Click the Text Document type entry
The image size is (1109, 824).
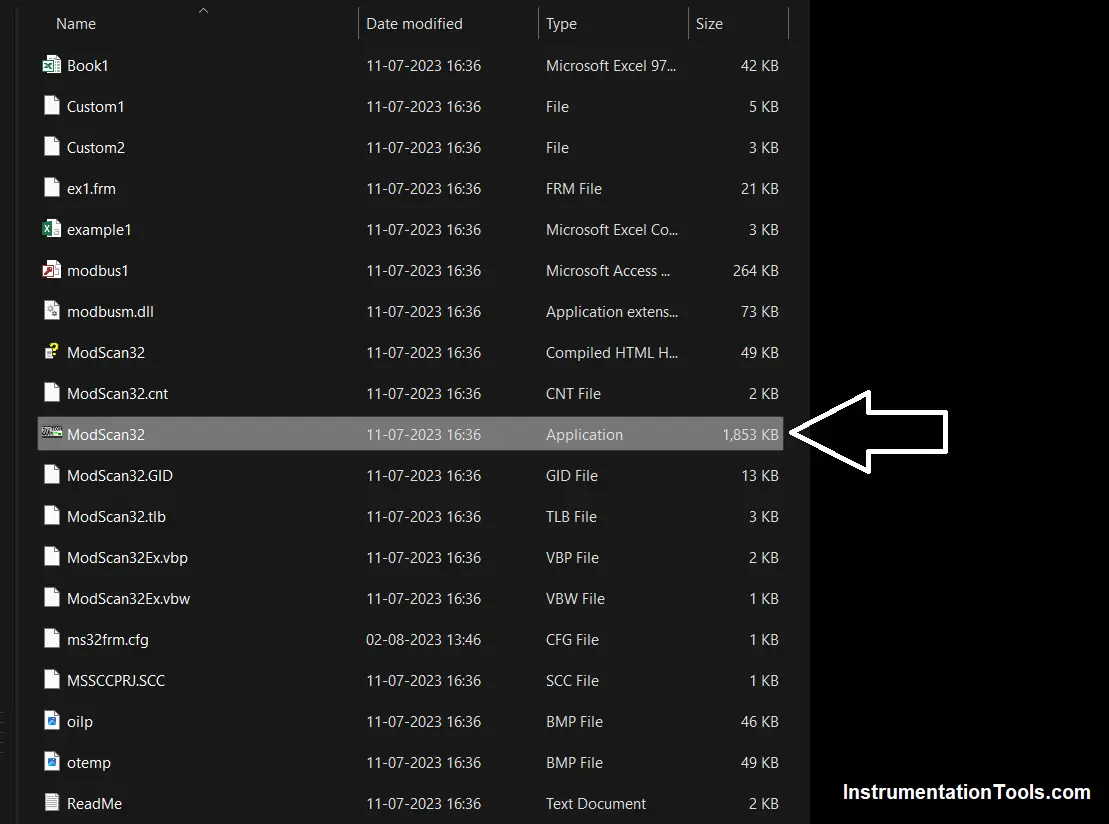[596, 804]
